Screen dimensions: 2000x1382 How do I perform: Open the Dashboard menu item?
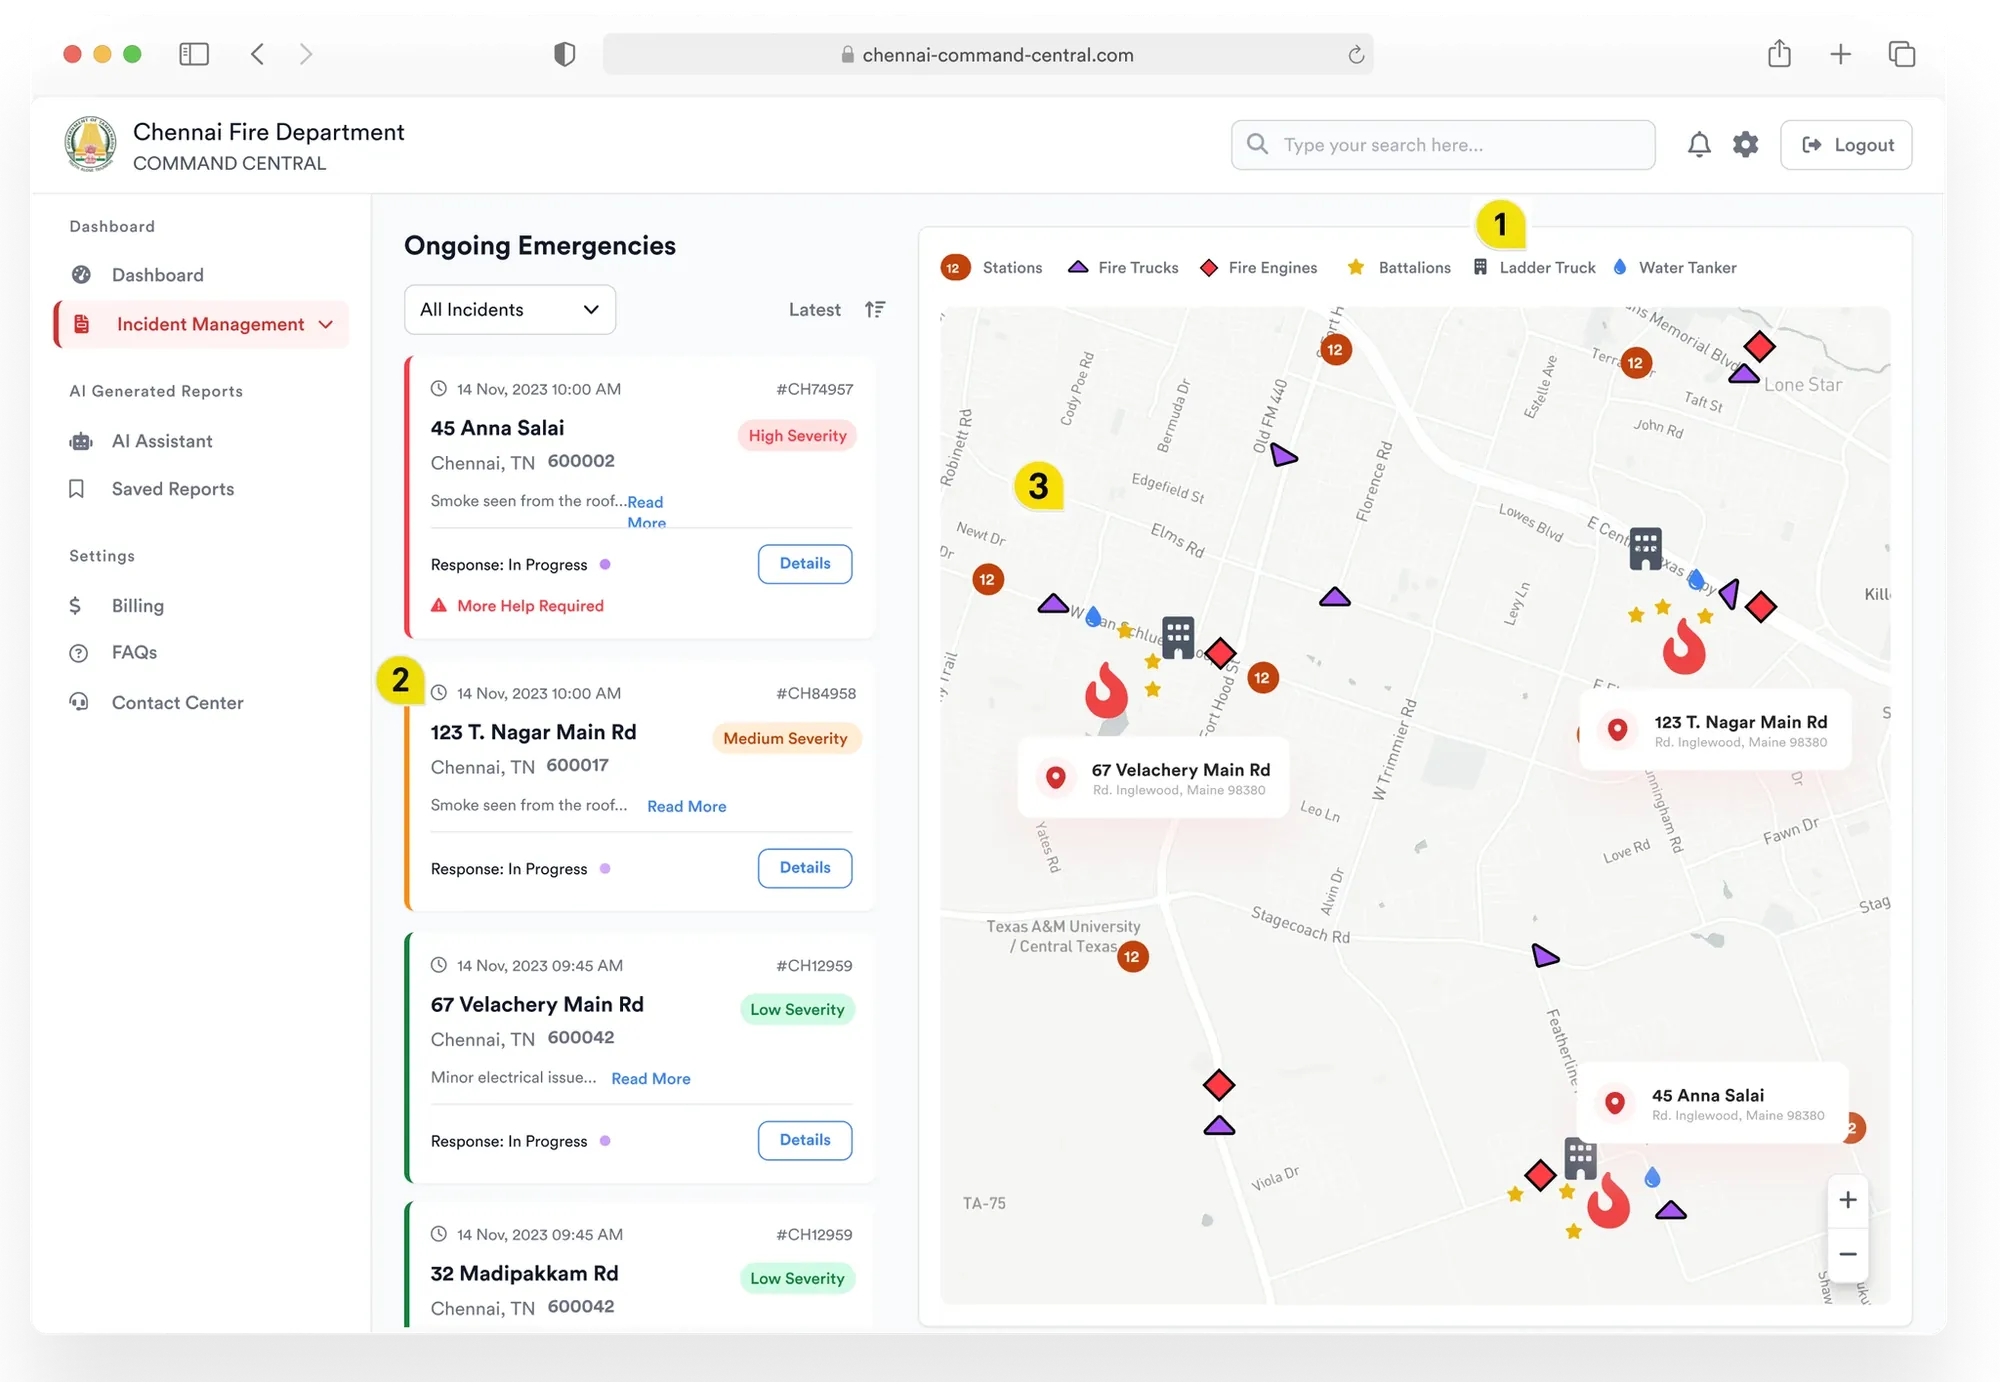point(157,275)
